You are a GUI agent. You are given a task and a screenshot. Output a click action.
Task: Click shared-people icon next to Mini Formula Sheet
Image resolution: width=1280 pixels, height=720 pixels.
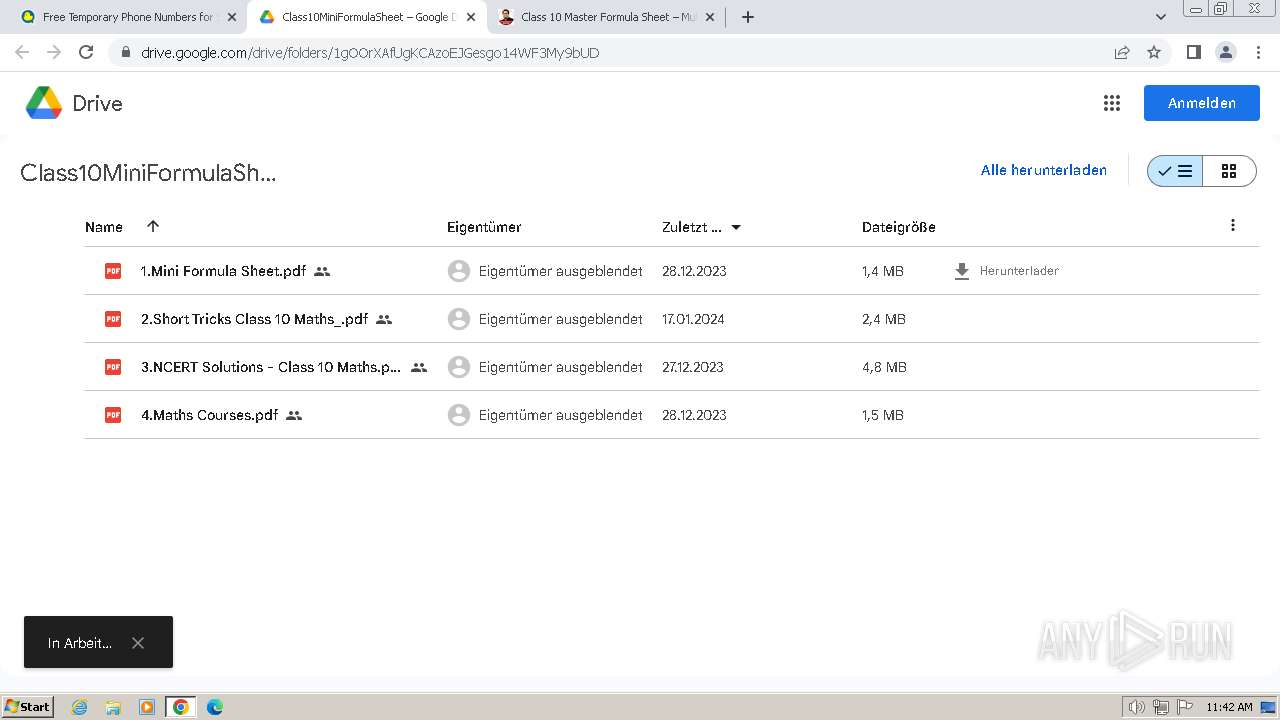pyautogui.click(x=322, y=271)
